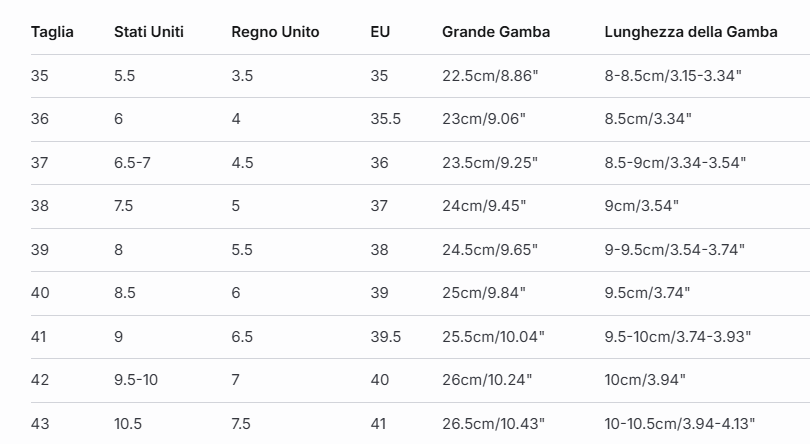Viewport: 810px width, 444px height.
Task: Select the 22.5cm/8.86" cell
Action: (483, 76)
